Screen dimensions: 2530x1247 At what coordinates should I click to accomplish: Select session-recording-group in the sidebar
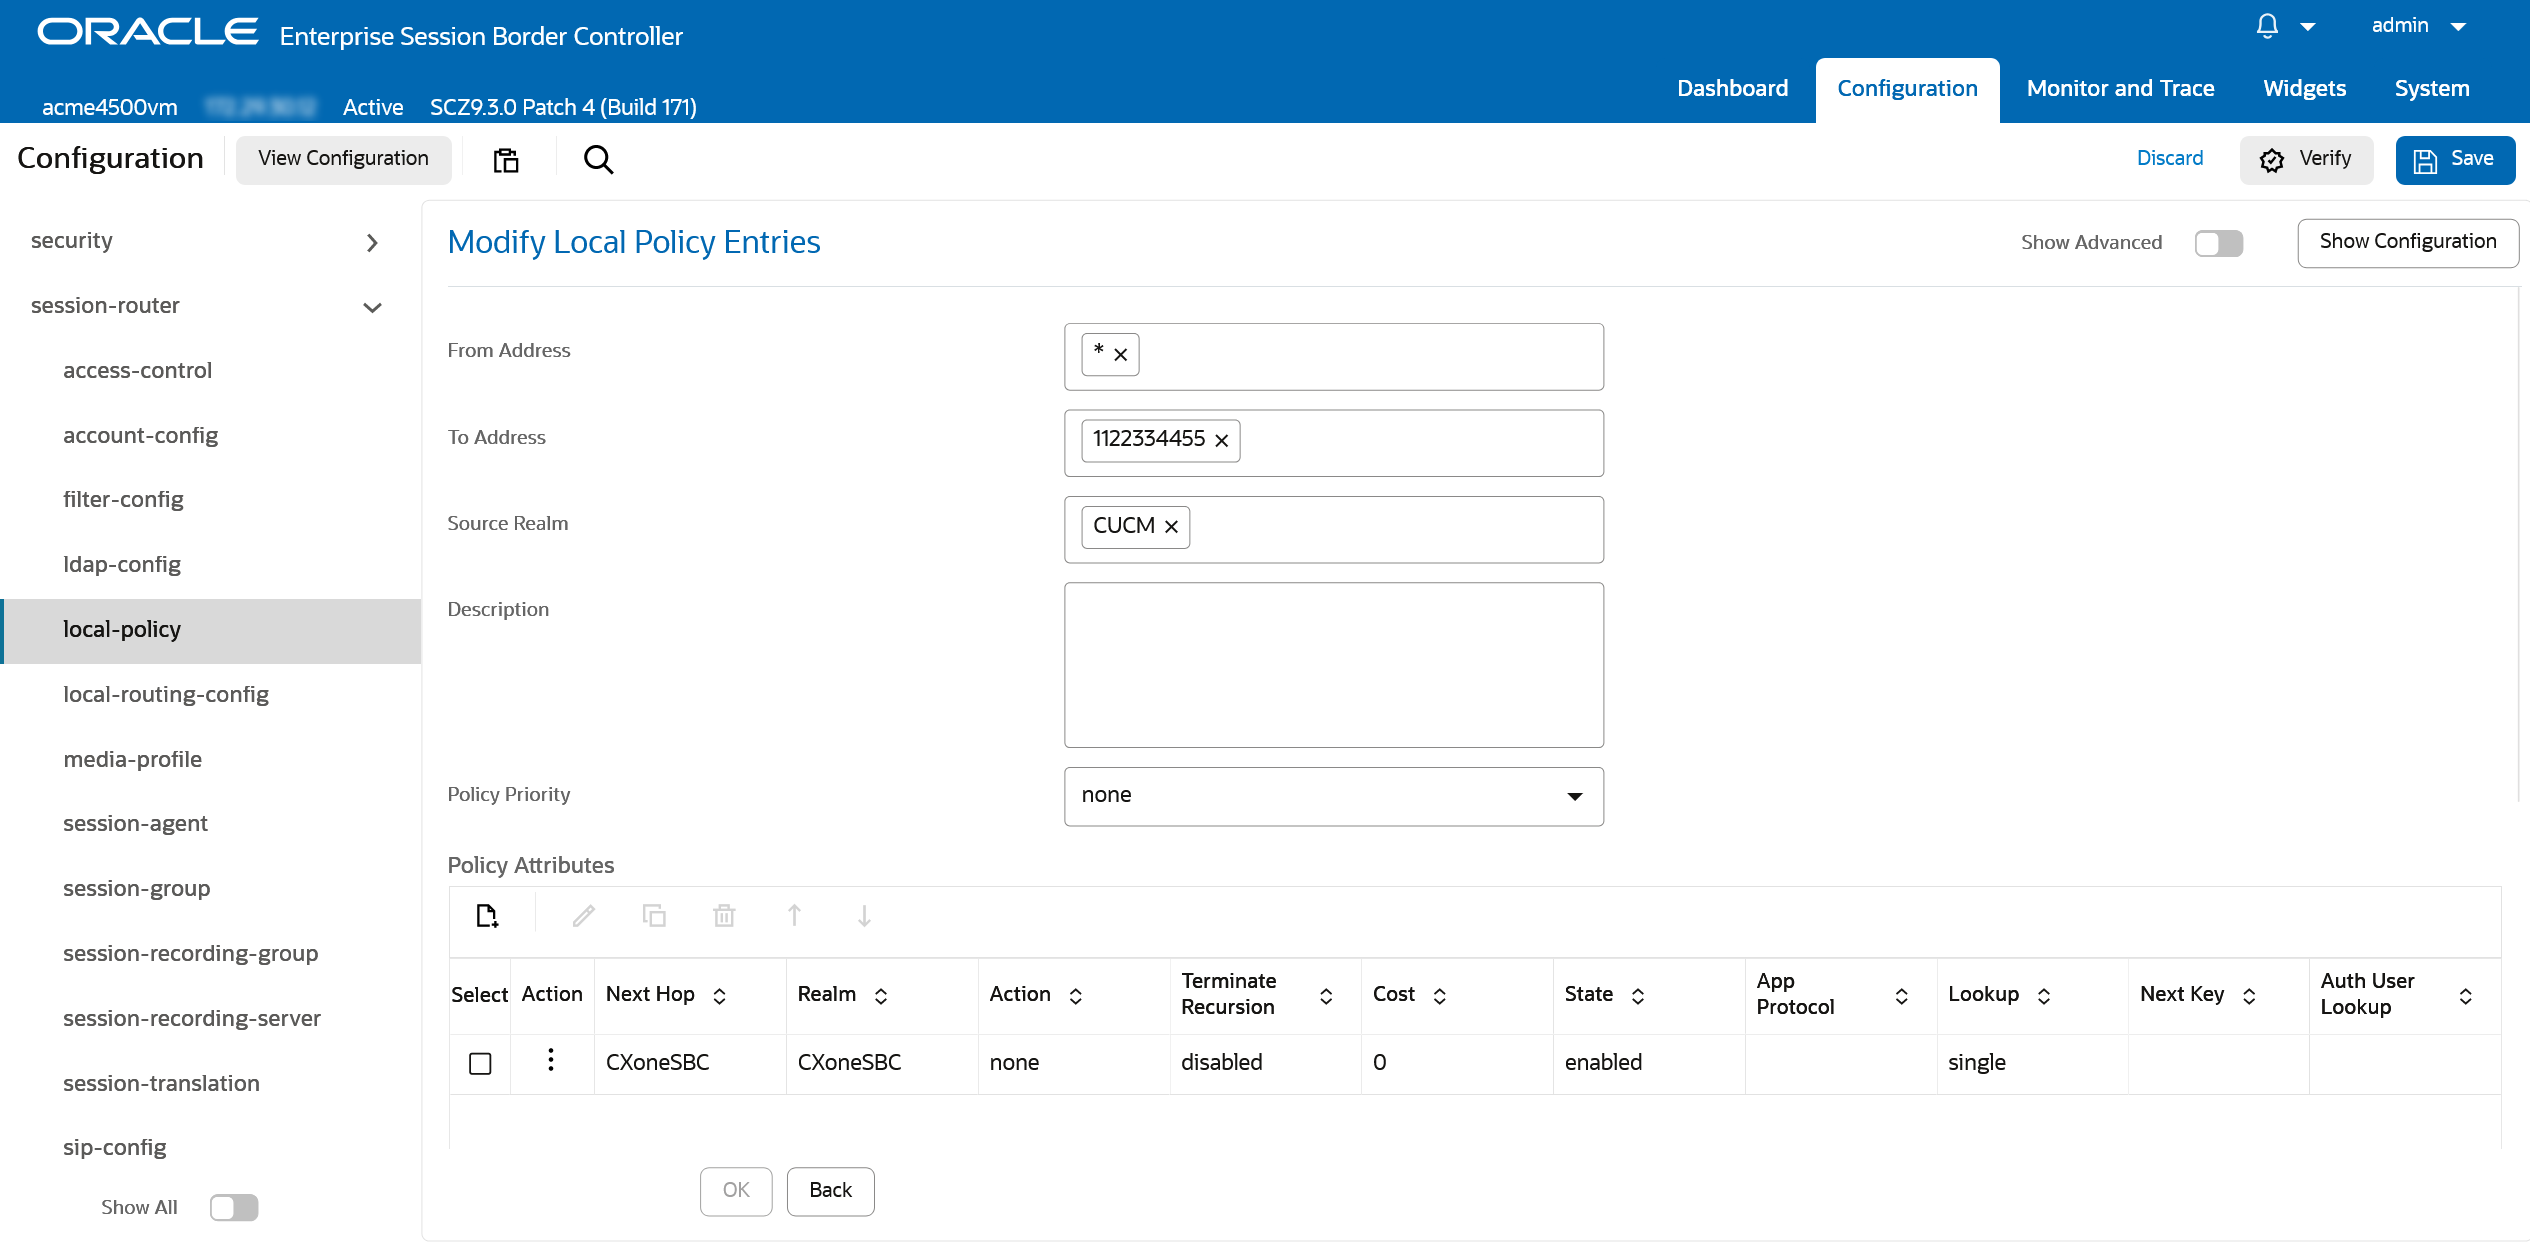(x=190, y=954)
